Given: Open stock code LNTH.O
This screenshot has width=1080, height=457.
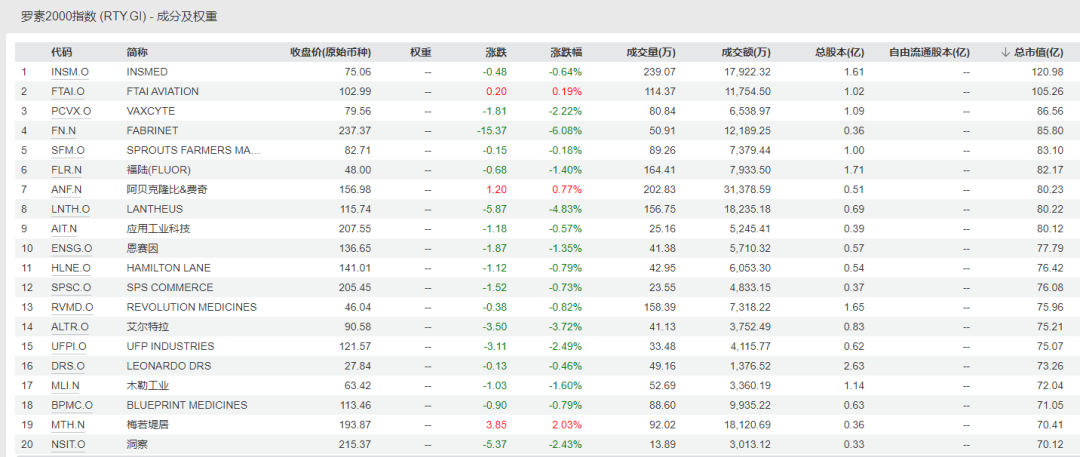Looking at the screenshot, I should 70,209.
